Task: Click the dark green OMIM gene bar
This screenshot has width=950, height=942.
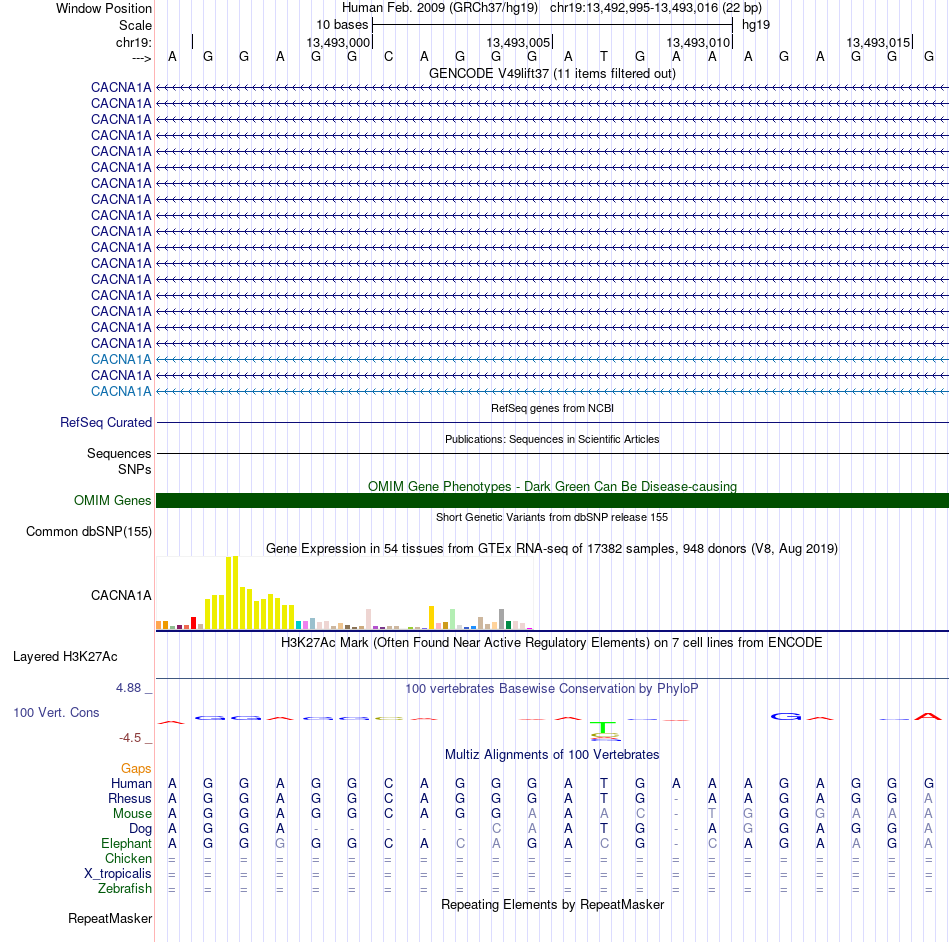Action: [x=552, y=500]
